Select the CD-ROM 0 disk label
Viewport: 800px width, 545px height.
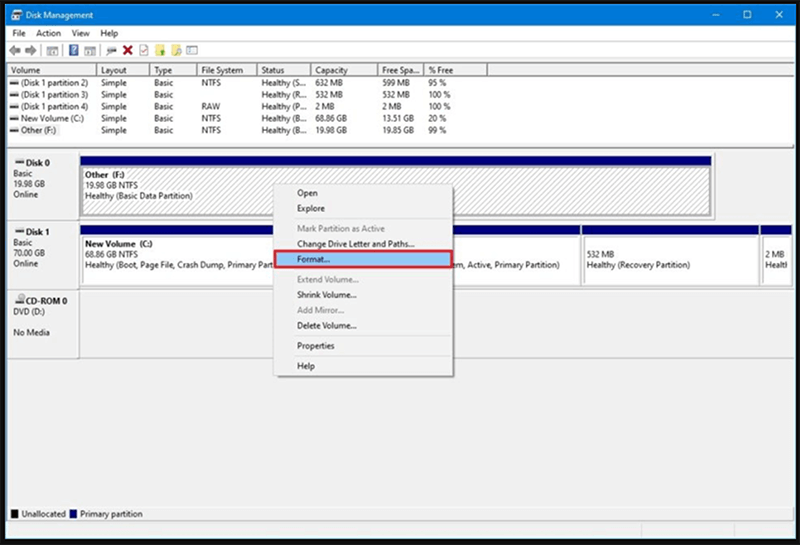click(x=44, y=300)
